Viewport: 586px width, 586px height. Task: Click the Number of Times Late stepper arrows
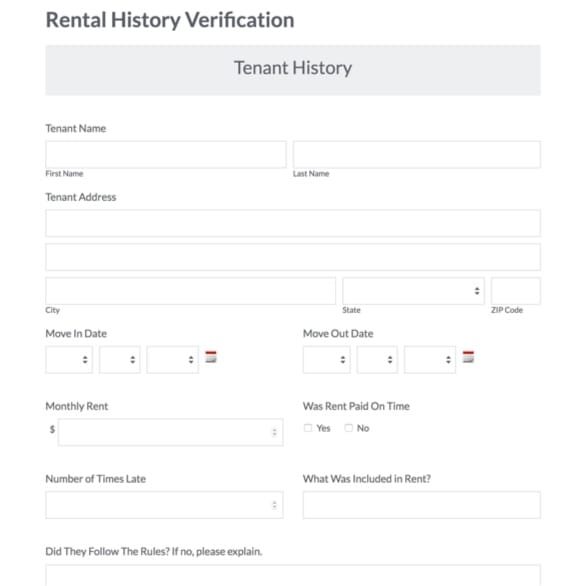click(x=274, y=505)
